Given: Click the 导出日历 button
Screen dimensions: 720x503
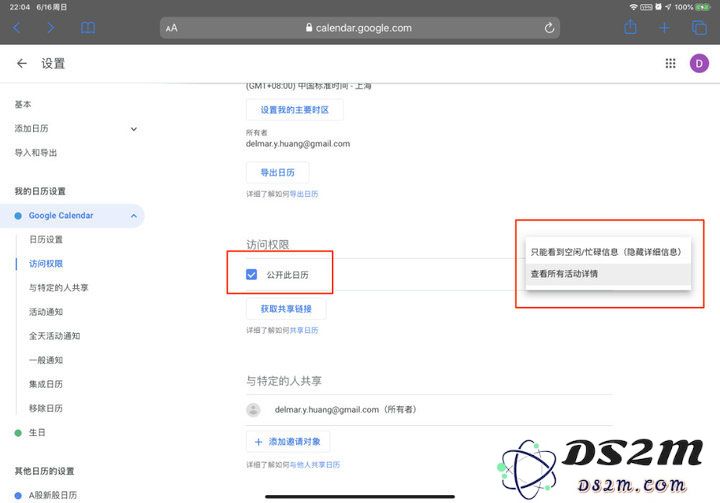Looking at the screenshot, I should 277,173.
